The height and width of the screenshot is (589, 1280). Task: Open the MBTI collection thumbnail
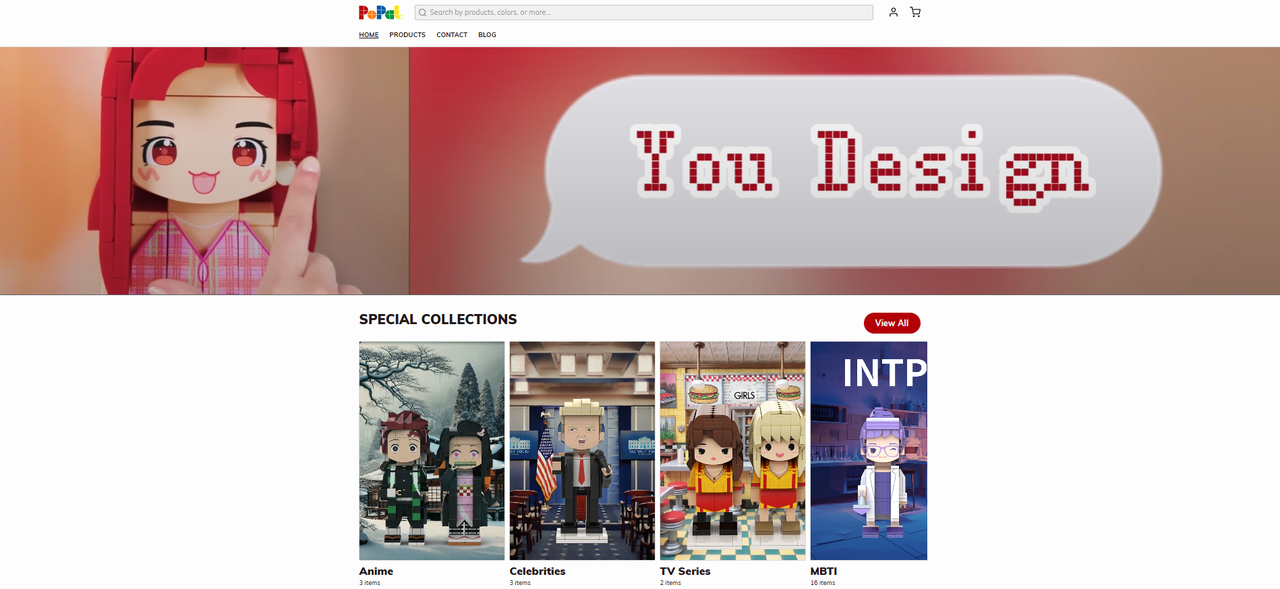click(x=869, y=450)
